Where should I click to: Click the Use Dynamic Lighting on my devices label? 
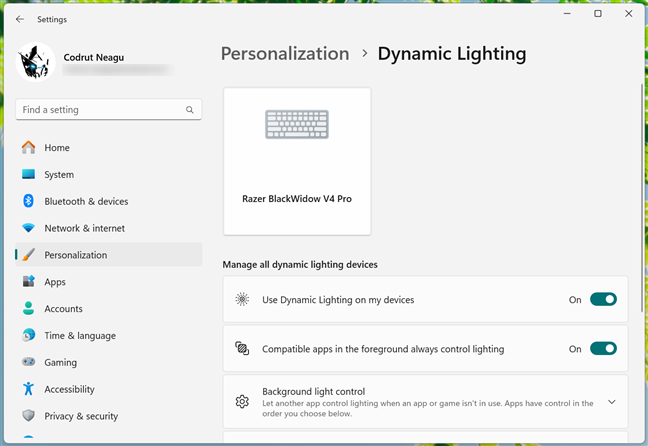pyautogui.click(x=338, y=300)
